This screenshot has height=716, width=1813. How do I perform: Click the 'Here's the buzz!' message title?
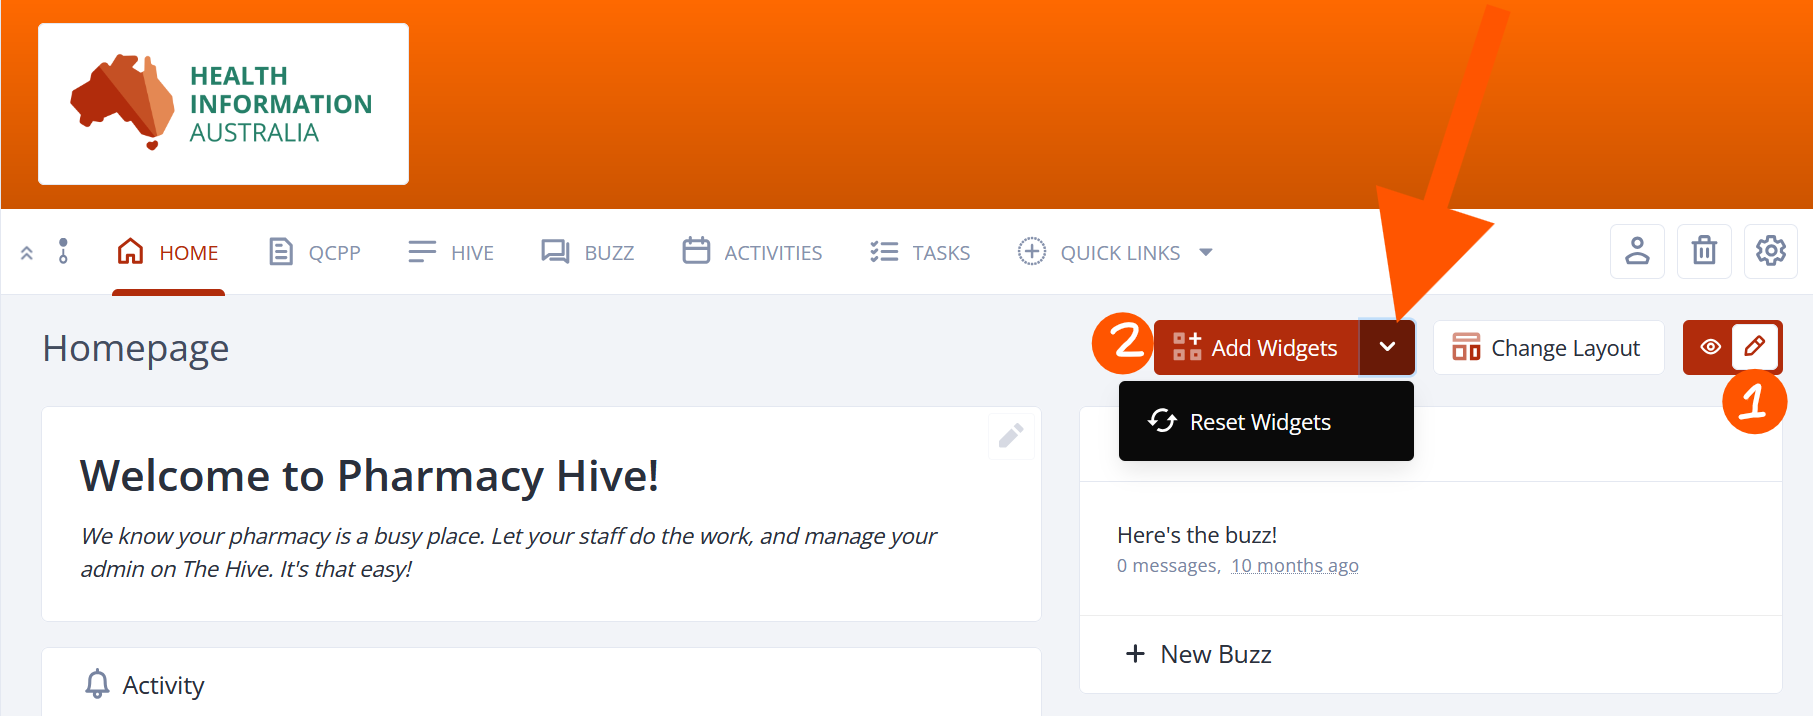[x=1197, y=535]
